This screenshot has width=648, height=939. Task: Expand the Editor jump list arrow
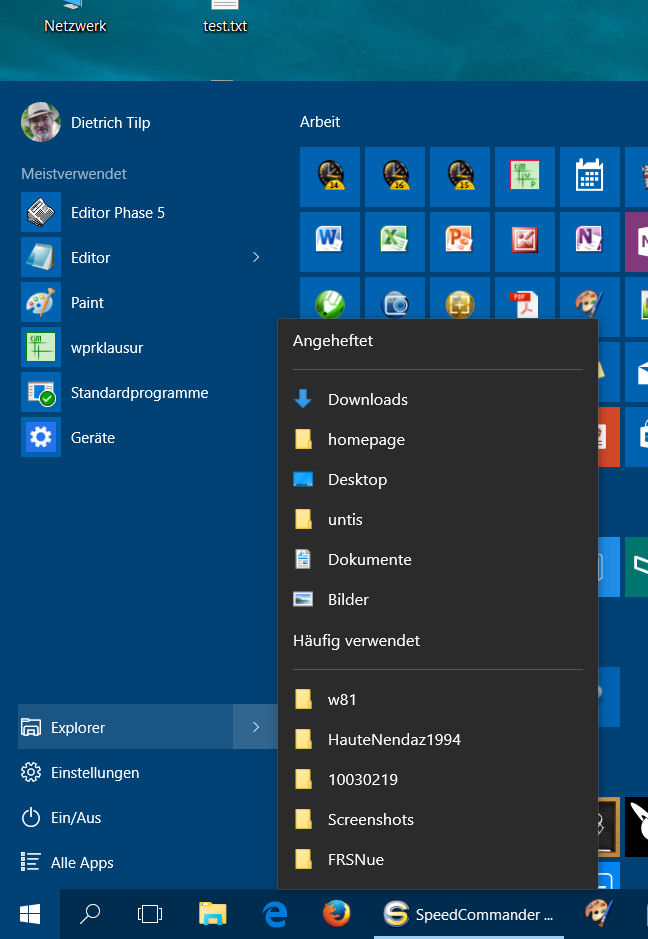point(256,258)
